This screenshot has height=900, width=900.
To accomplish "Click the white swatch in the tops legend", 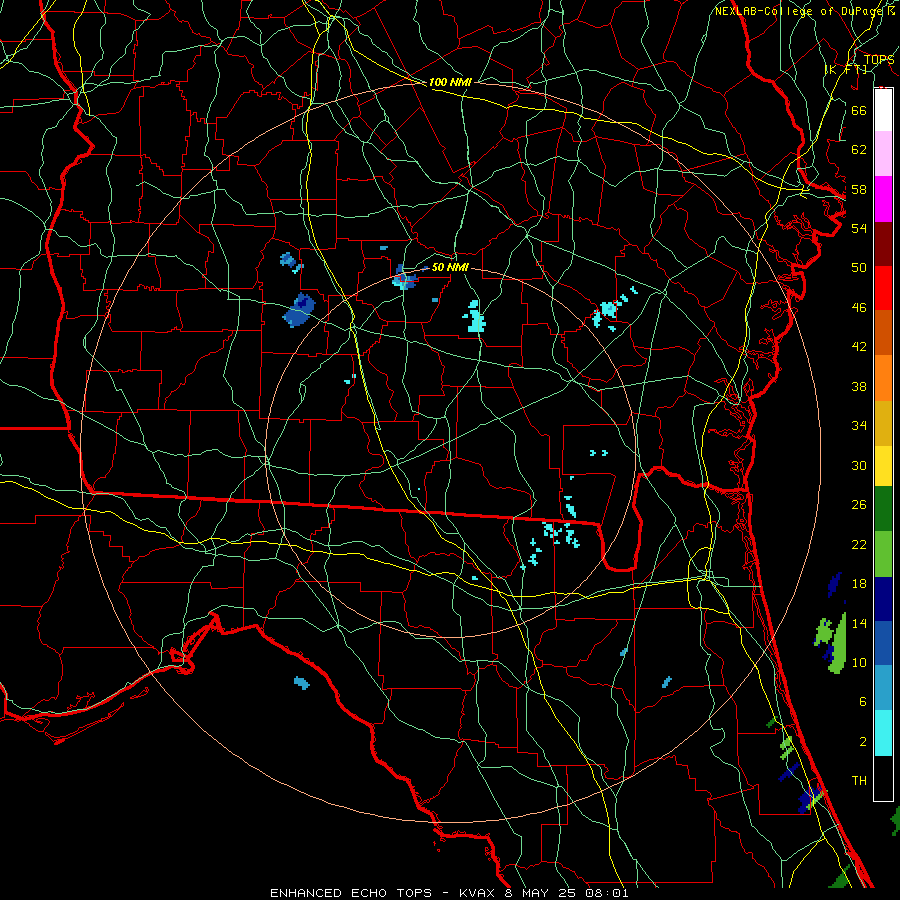I will (883, 110).
